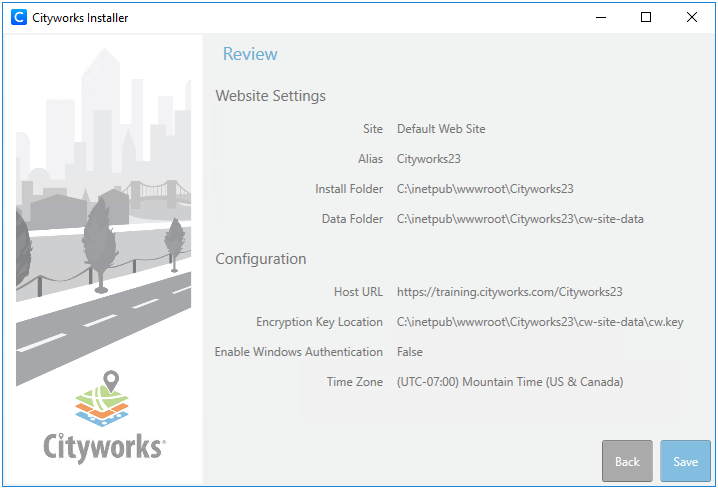Click the Website Settings section title
The image size is (718, 489).
(271, 96)
